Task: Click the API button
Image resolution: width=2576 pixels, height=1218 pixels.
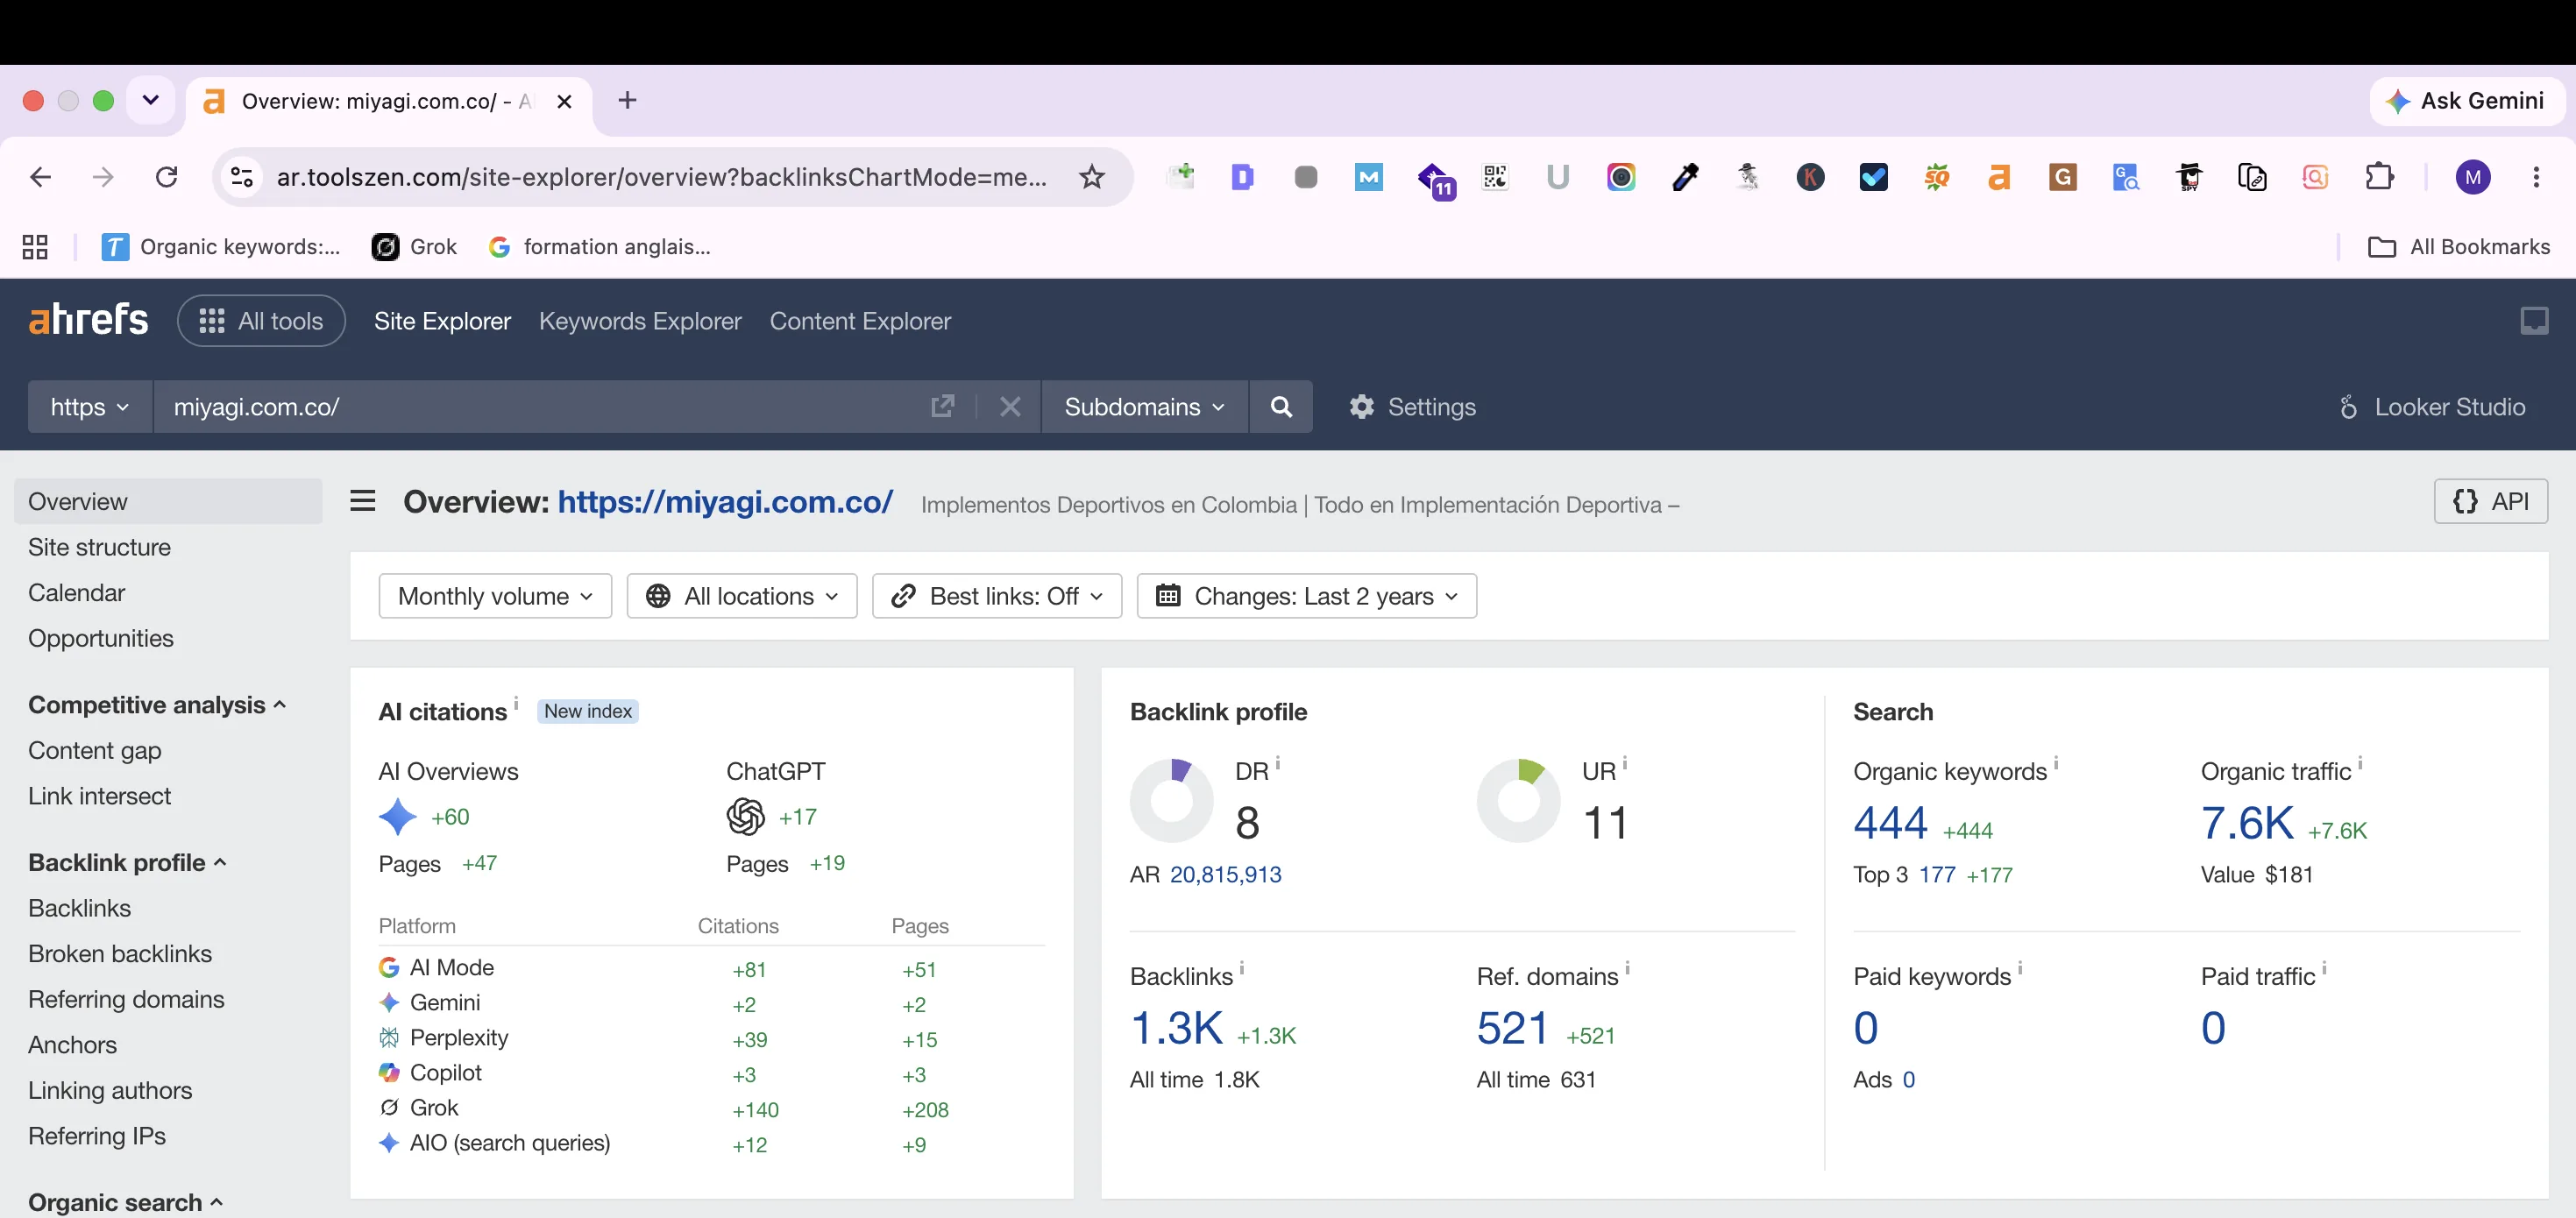Action: pos(2490,501)
